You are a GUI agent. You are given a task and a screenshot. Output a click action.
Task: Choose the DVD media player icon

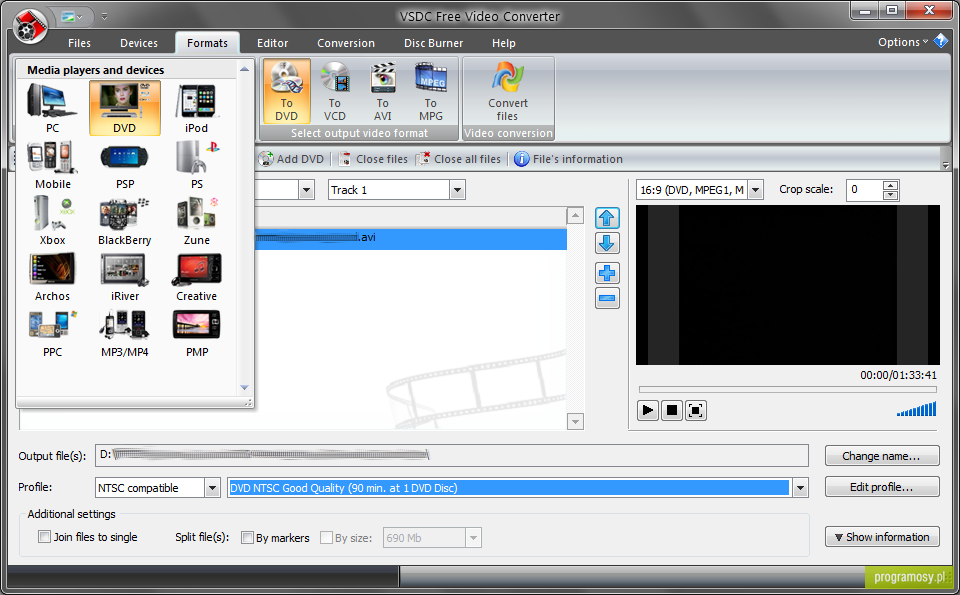pos(125,109)
